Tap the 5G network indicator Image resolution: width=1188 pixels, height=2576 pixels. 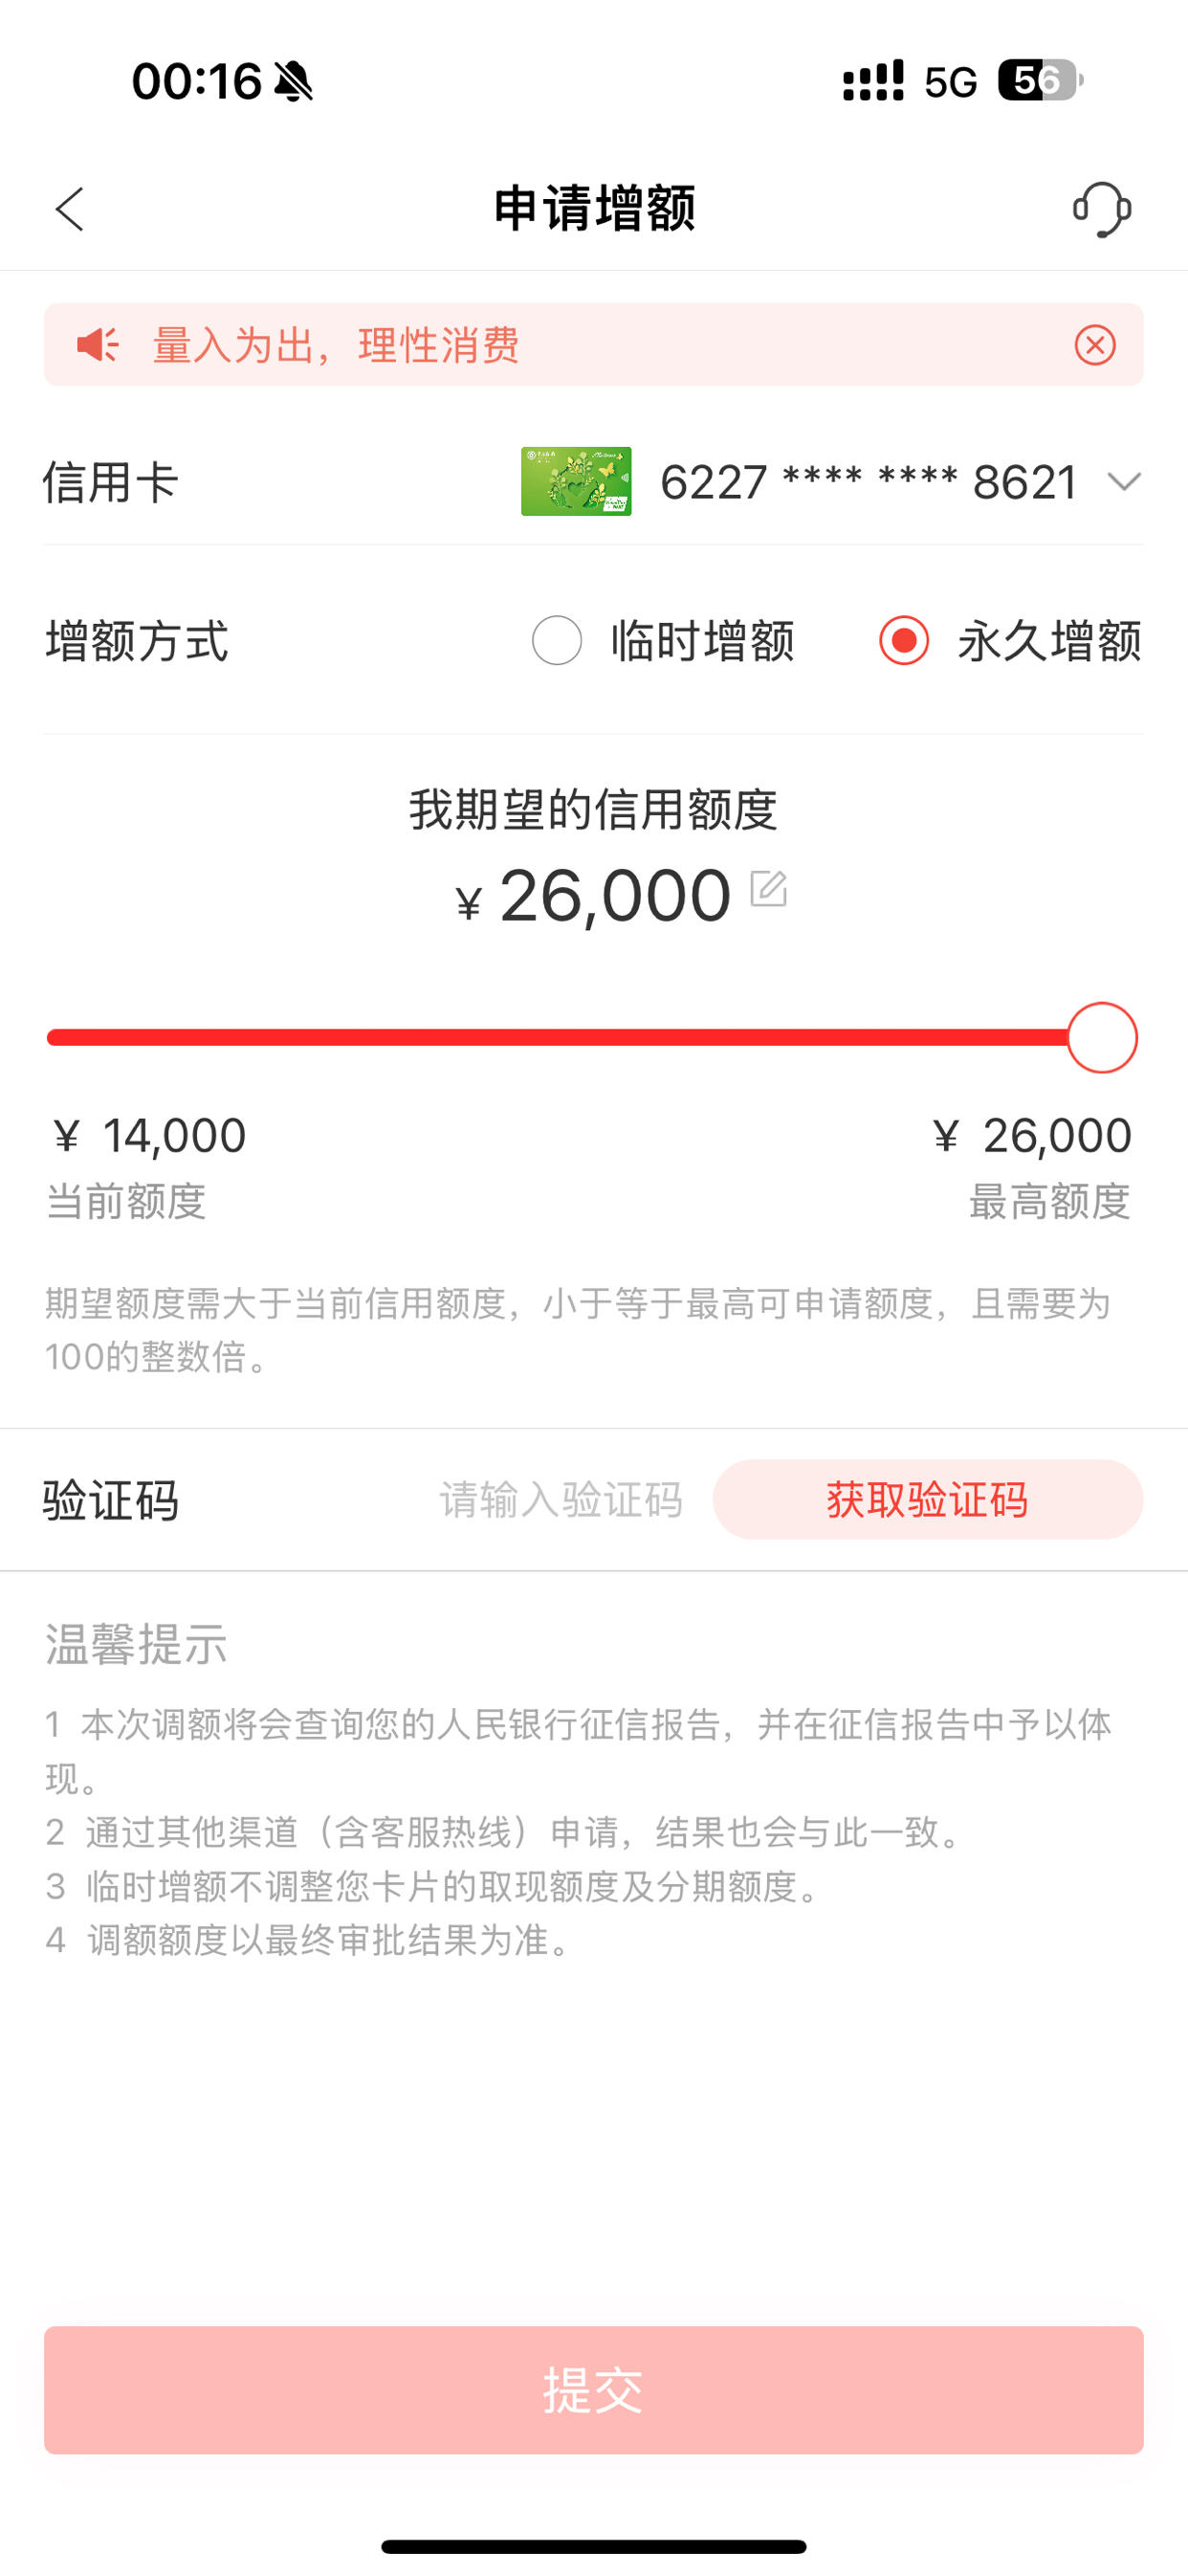[x=950, y=82]
